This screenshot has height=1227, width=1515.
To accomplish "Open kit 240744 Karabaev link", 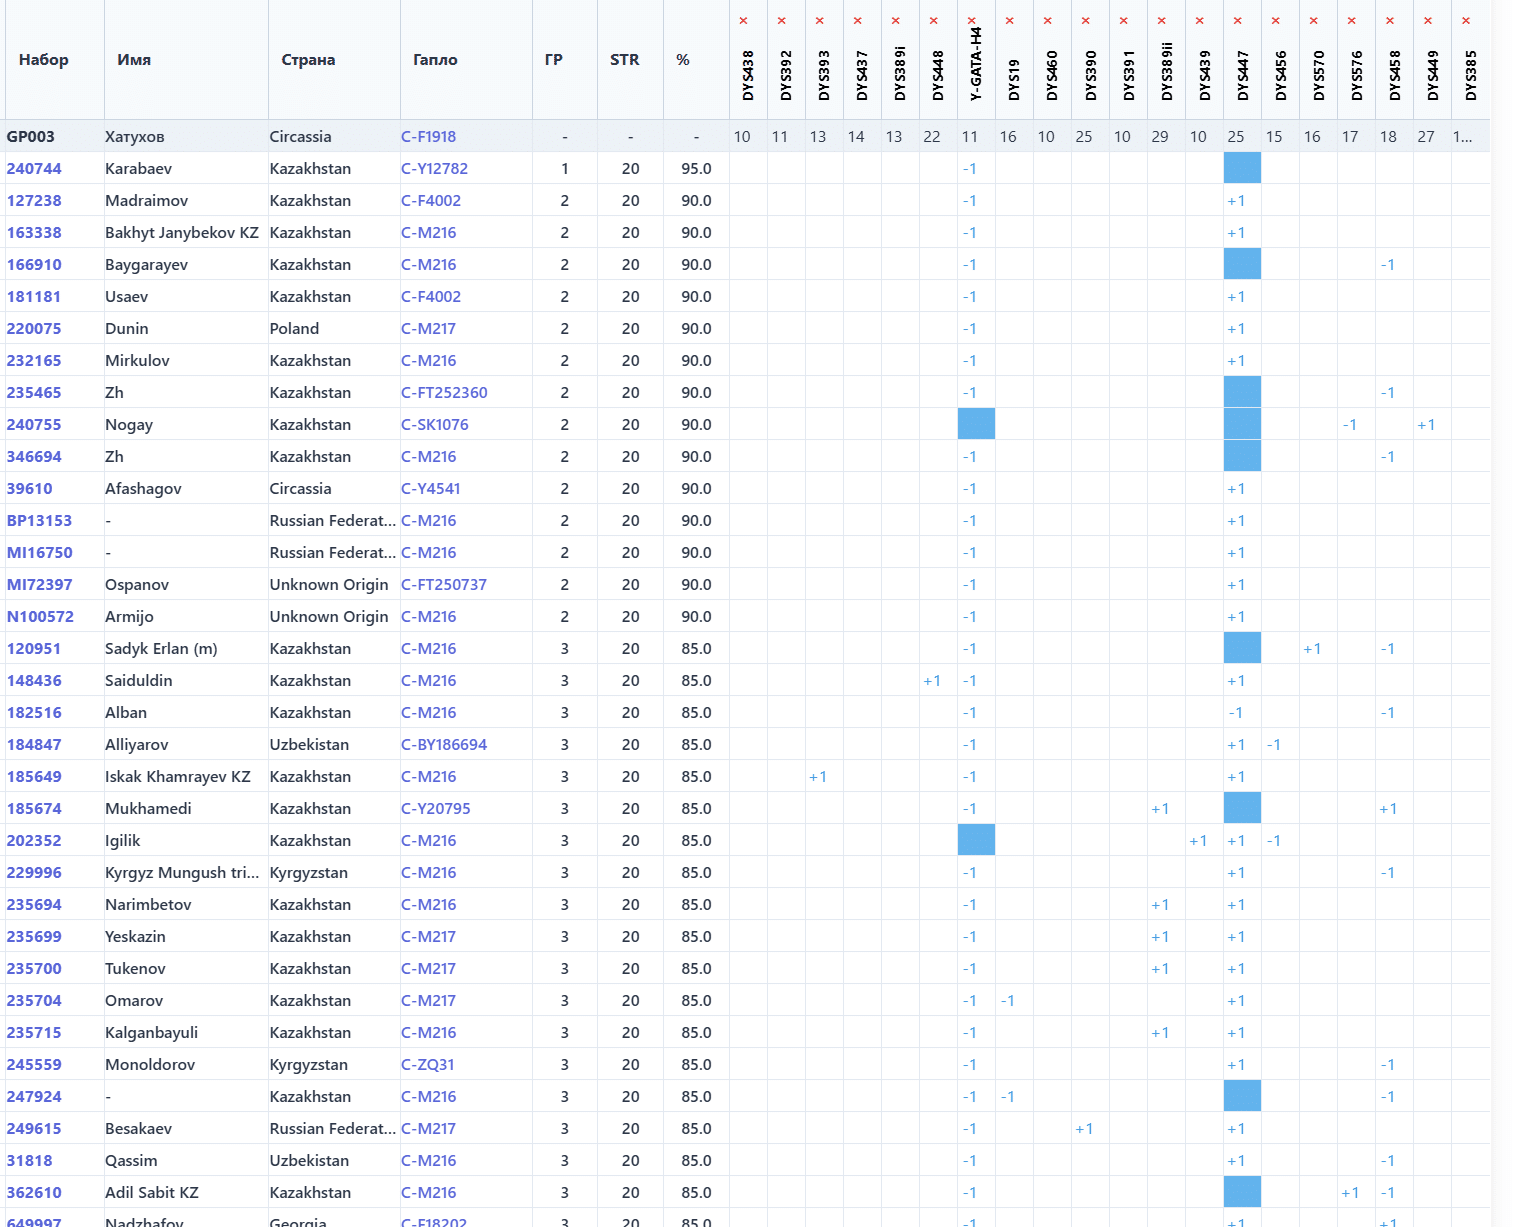I will (34, 169).
